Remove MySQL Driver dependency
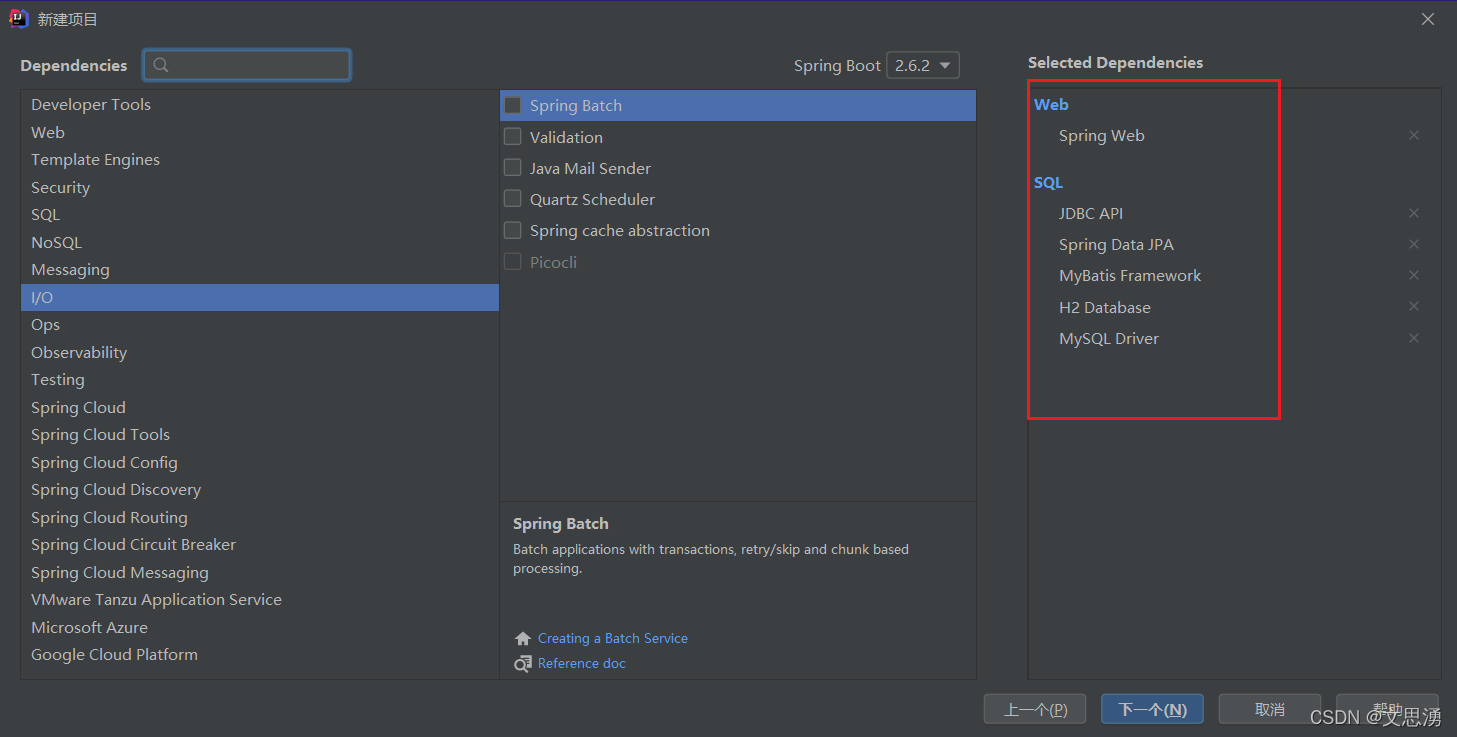The height and width of the screenshot is (737, 1457). click(1414, 338)
